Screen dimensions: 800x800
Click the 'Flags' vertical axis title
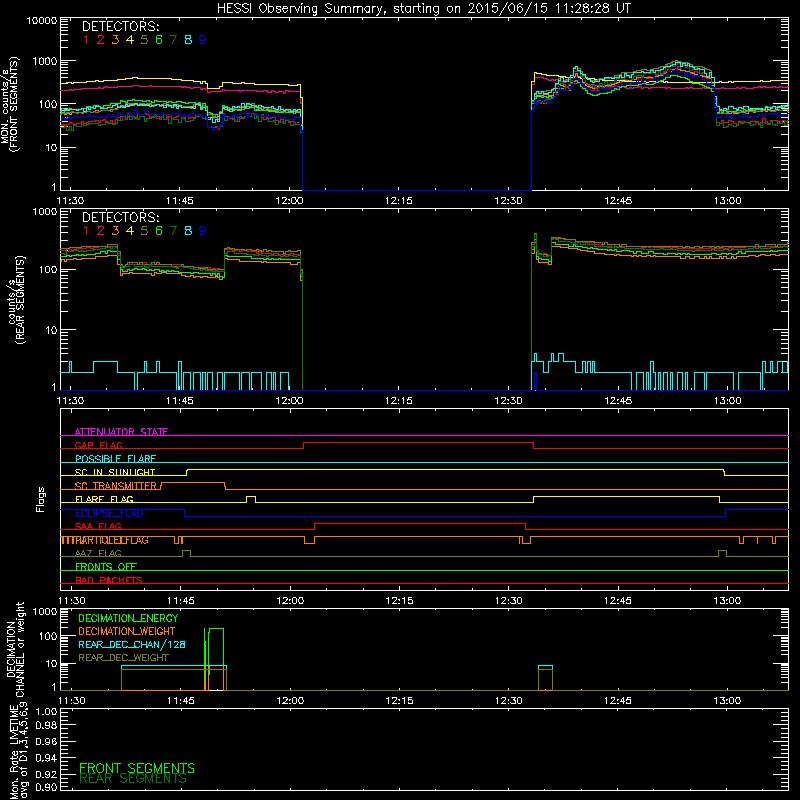coord(41,499)
